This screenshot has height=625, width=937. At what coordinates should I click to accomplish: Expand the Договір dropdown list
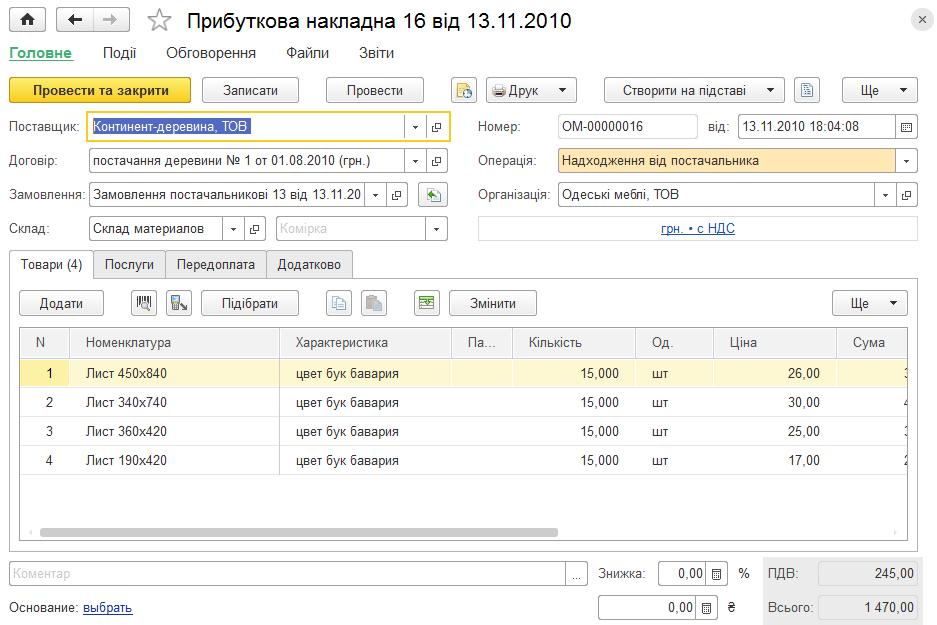click(415, 161)
